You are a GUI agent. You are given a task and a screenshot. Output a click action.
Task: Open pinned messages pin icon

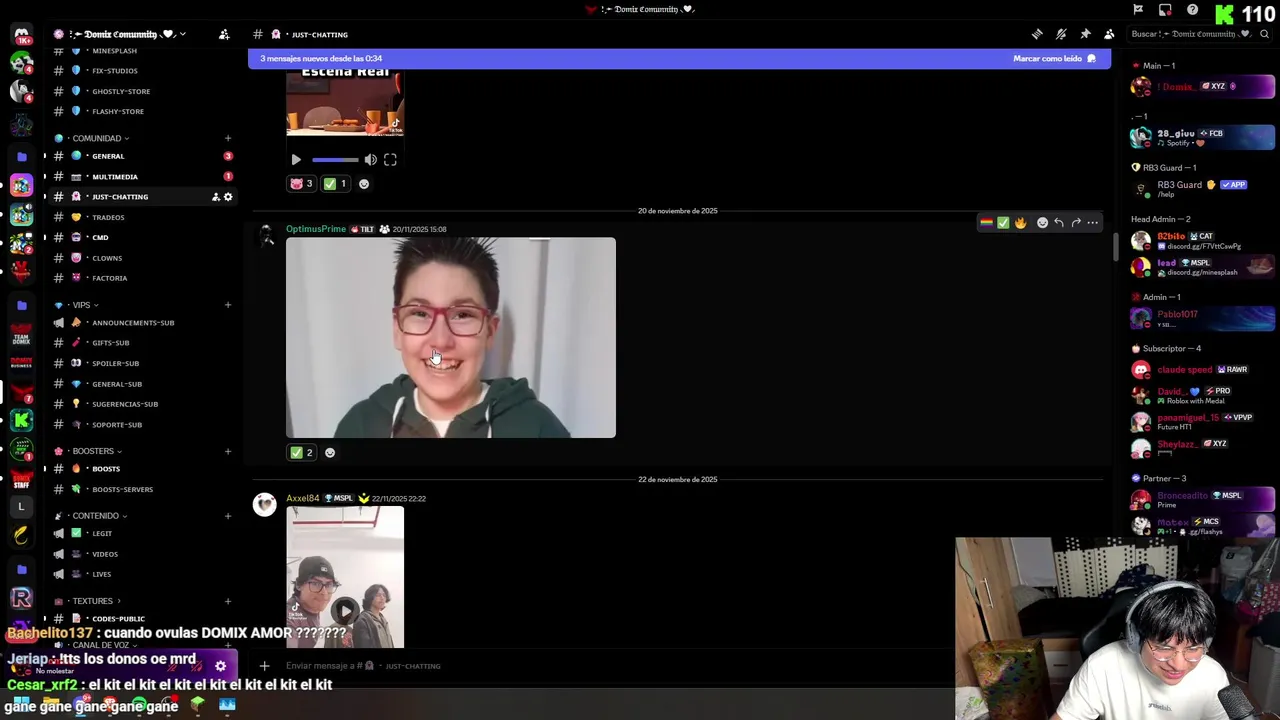(x=1085, y=34)
